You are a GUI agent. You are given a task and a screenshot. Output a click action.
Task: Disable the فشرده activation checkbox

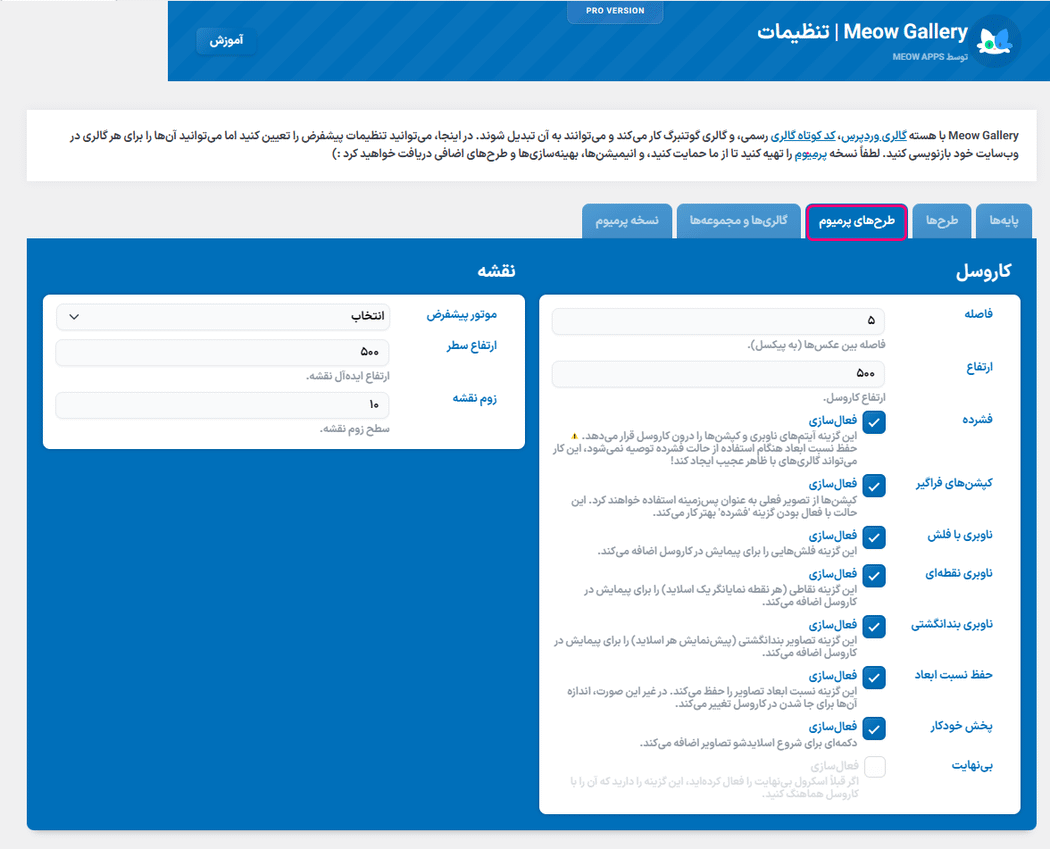click(873, 422)
